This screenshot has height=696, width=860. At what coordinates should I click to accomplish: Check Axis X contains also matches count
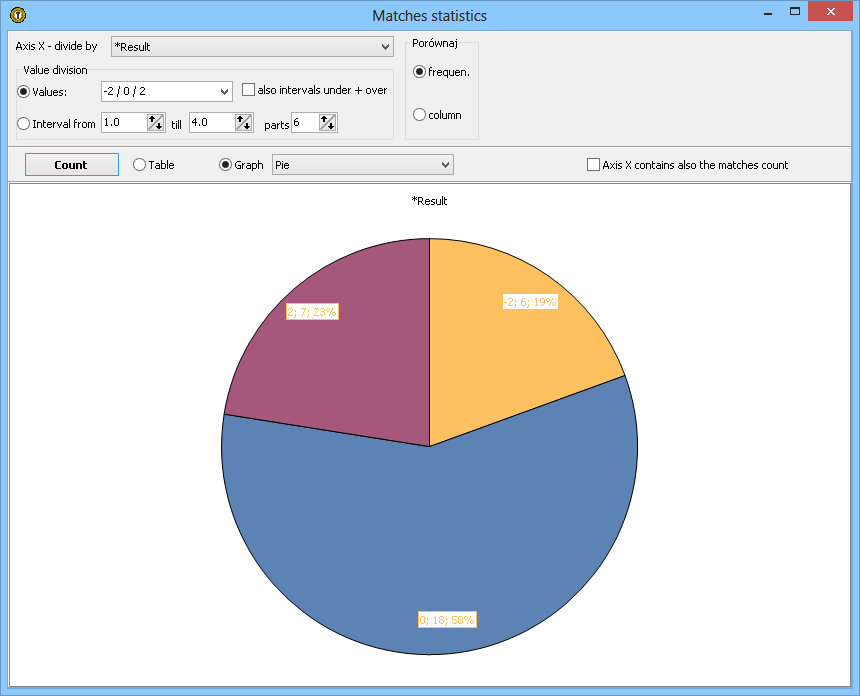pos(594,165)
